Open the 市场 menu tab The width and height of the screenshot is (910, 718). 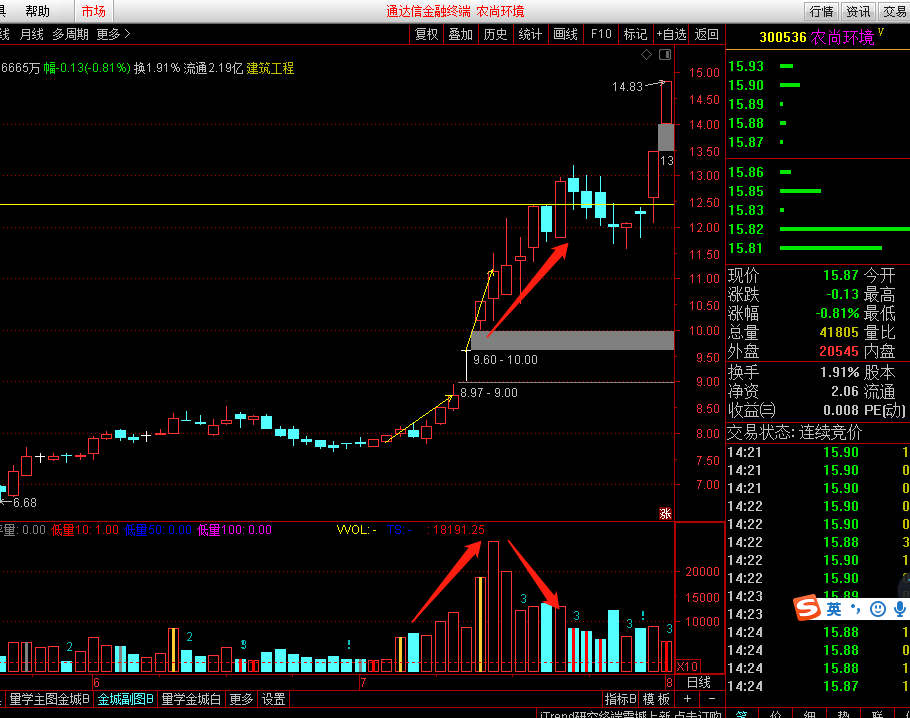click(x=93, y=11)
